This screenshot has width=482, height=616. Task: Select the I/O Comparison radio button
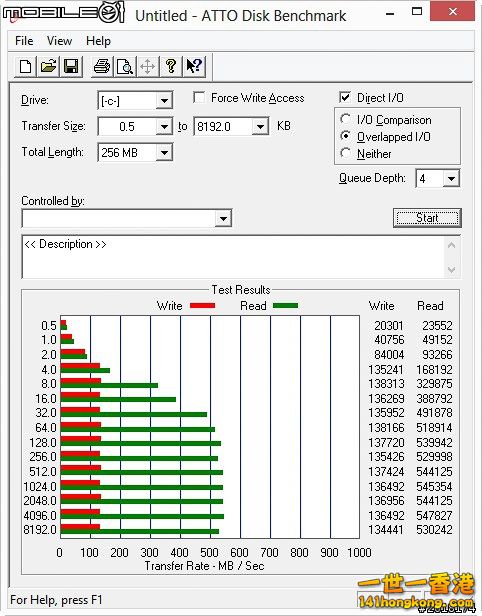[346, 119]
